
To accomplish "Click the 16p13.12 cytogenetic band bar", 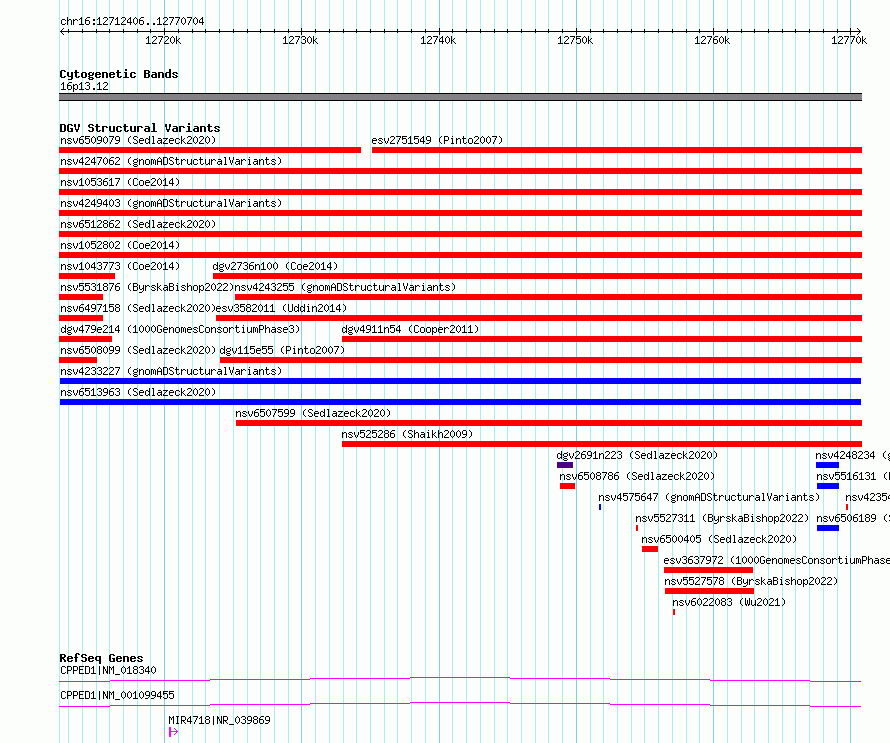I will pos(460,97).
